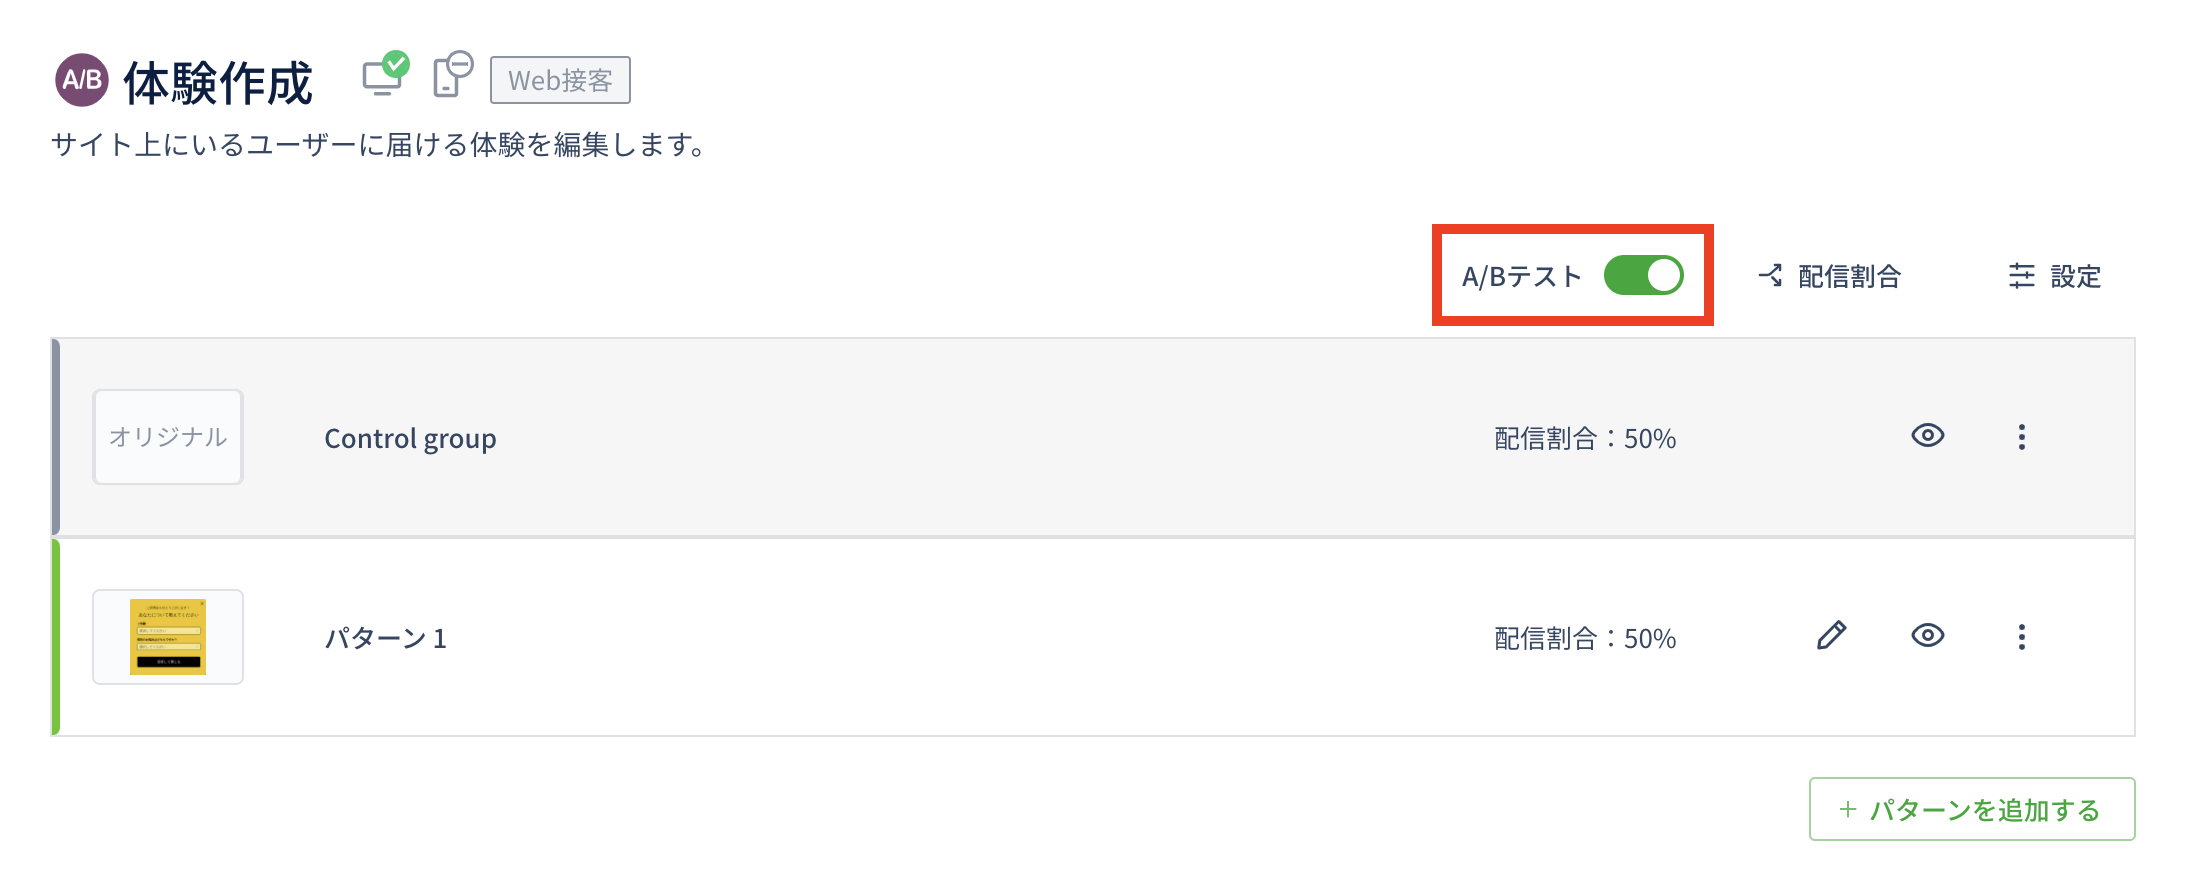The image size is (2190, 888).
Task: Turn off the A/Bテスト toggle switch
Action: pyautogui.click(x=1643, y=275)
